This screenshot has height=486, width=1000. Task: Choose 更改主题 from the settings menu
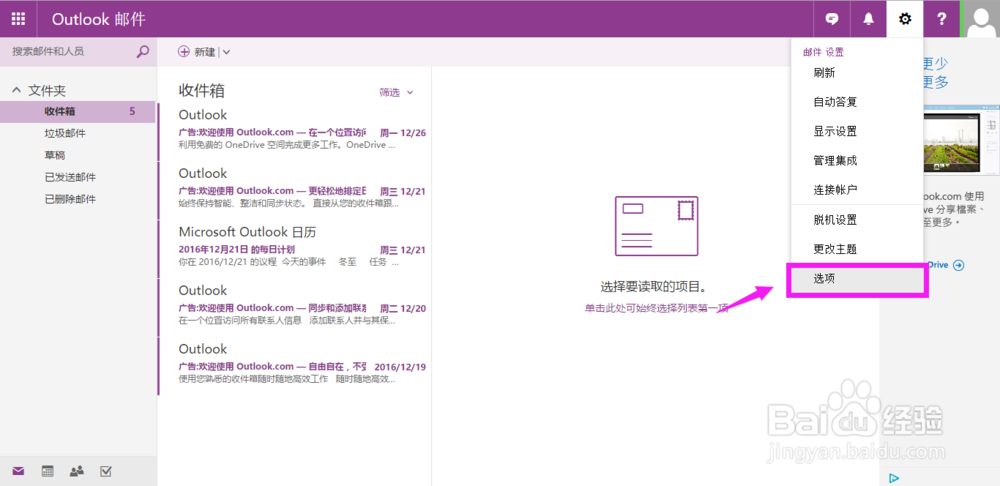click(x=857, y=249)
